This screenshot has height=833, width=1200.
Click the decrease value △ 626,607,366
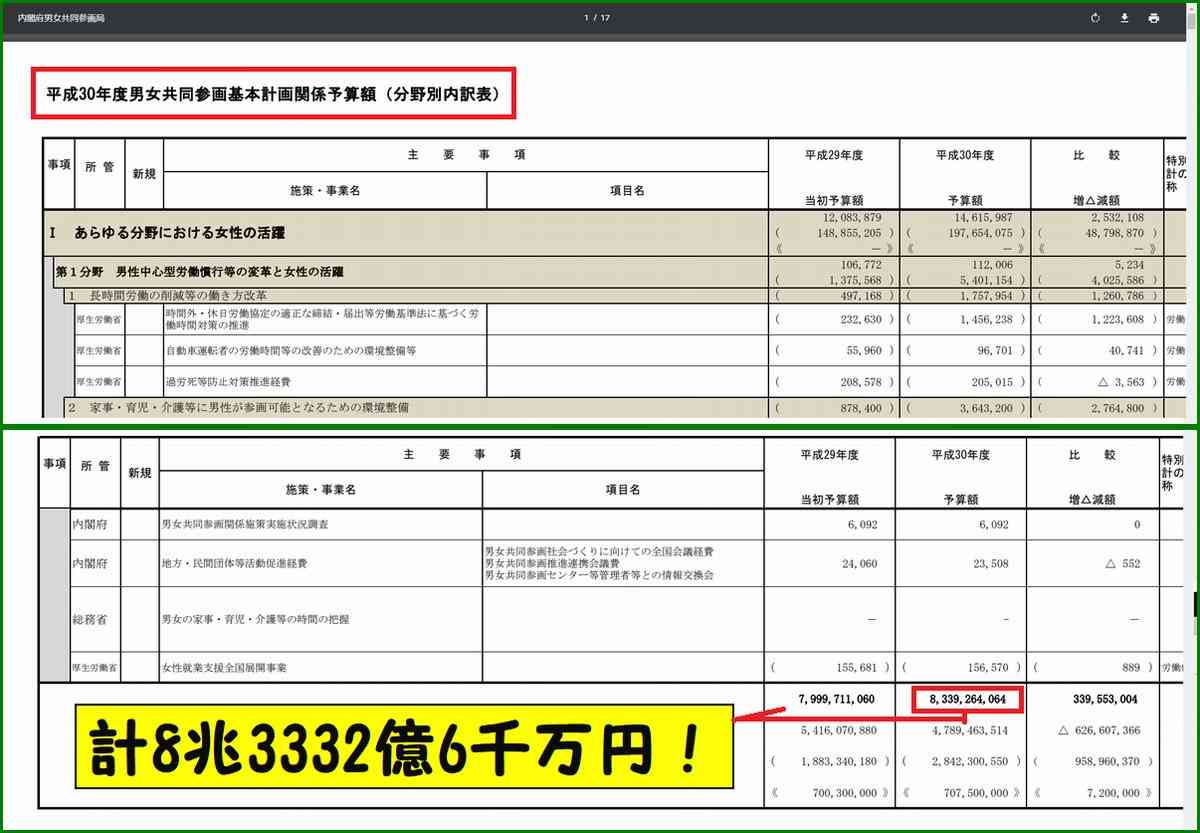coord(1099,730)
